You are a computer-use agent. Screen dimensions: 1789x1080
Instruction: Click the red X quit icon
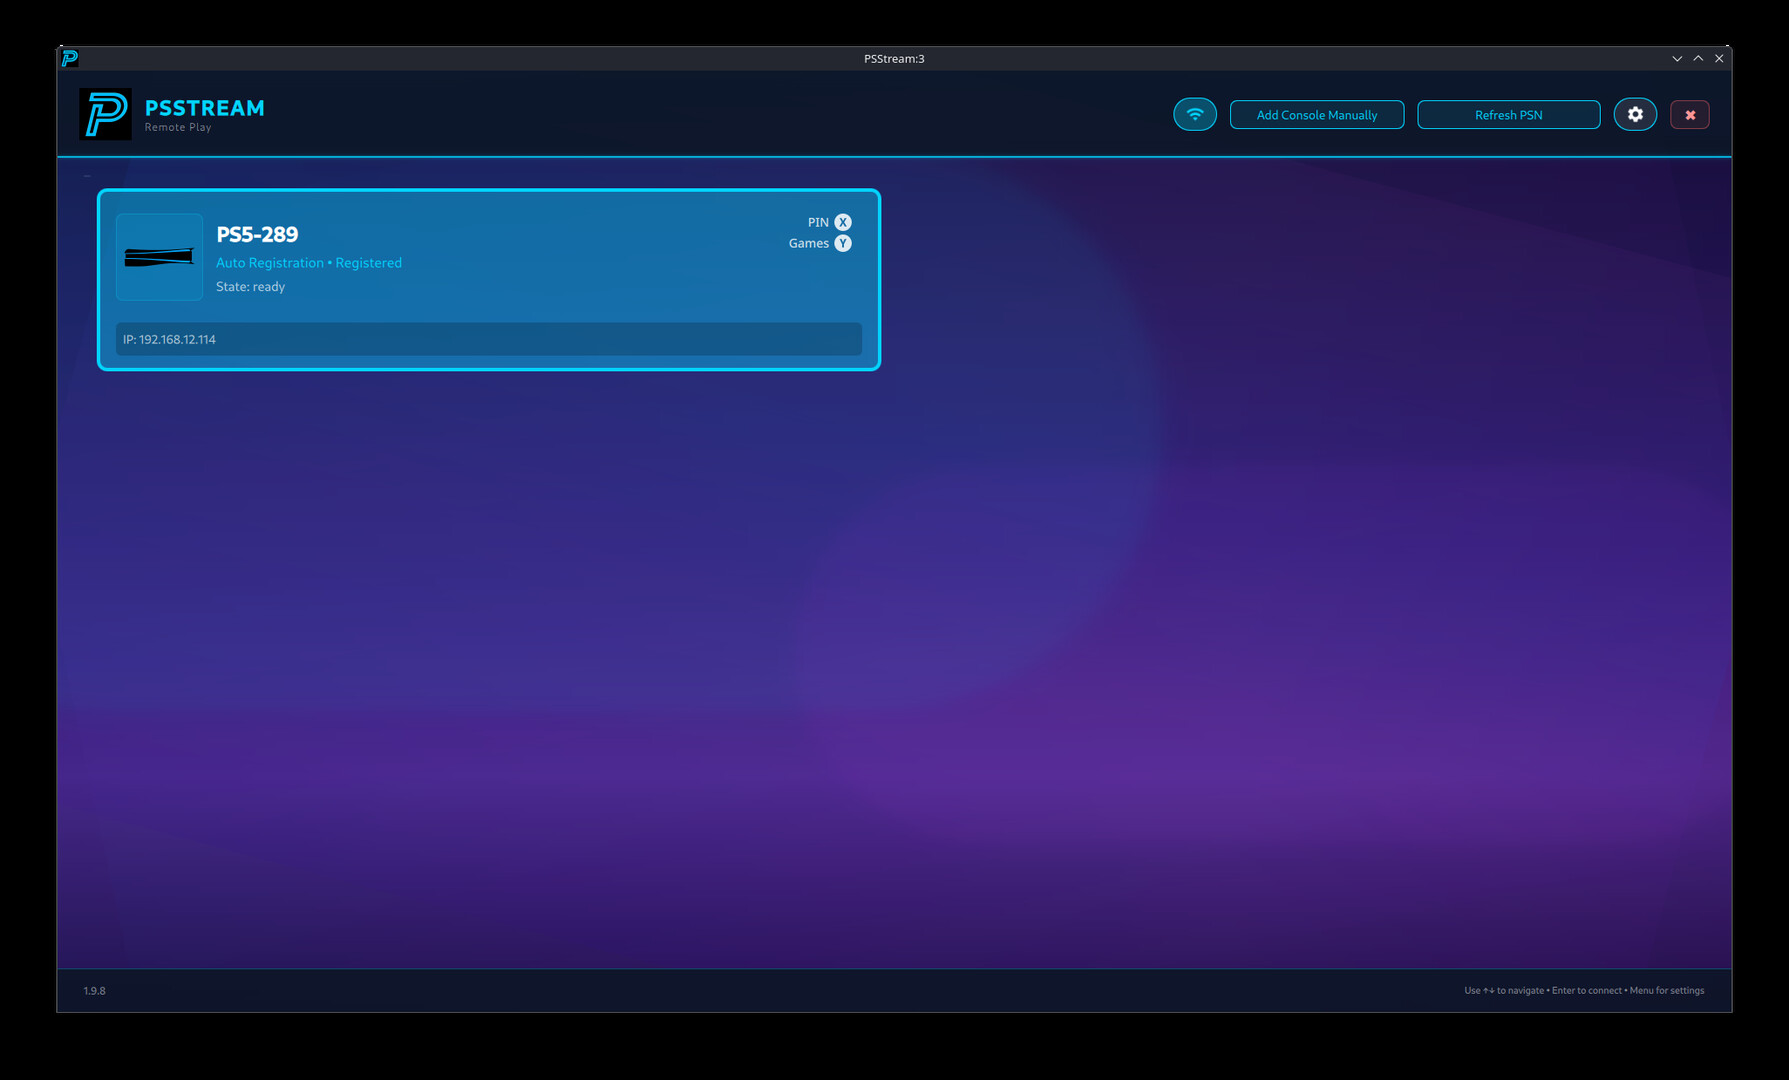(x=1689, y=114)
